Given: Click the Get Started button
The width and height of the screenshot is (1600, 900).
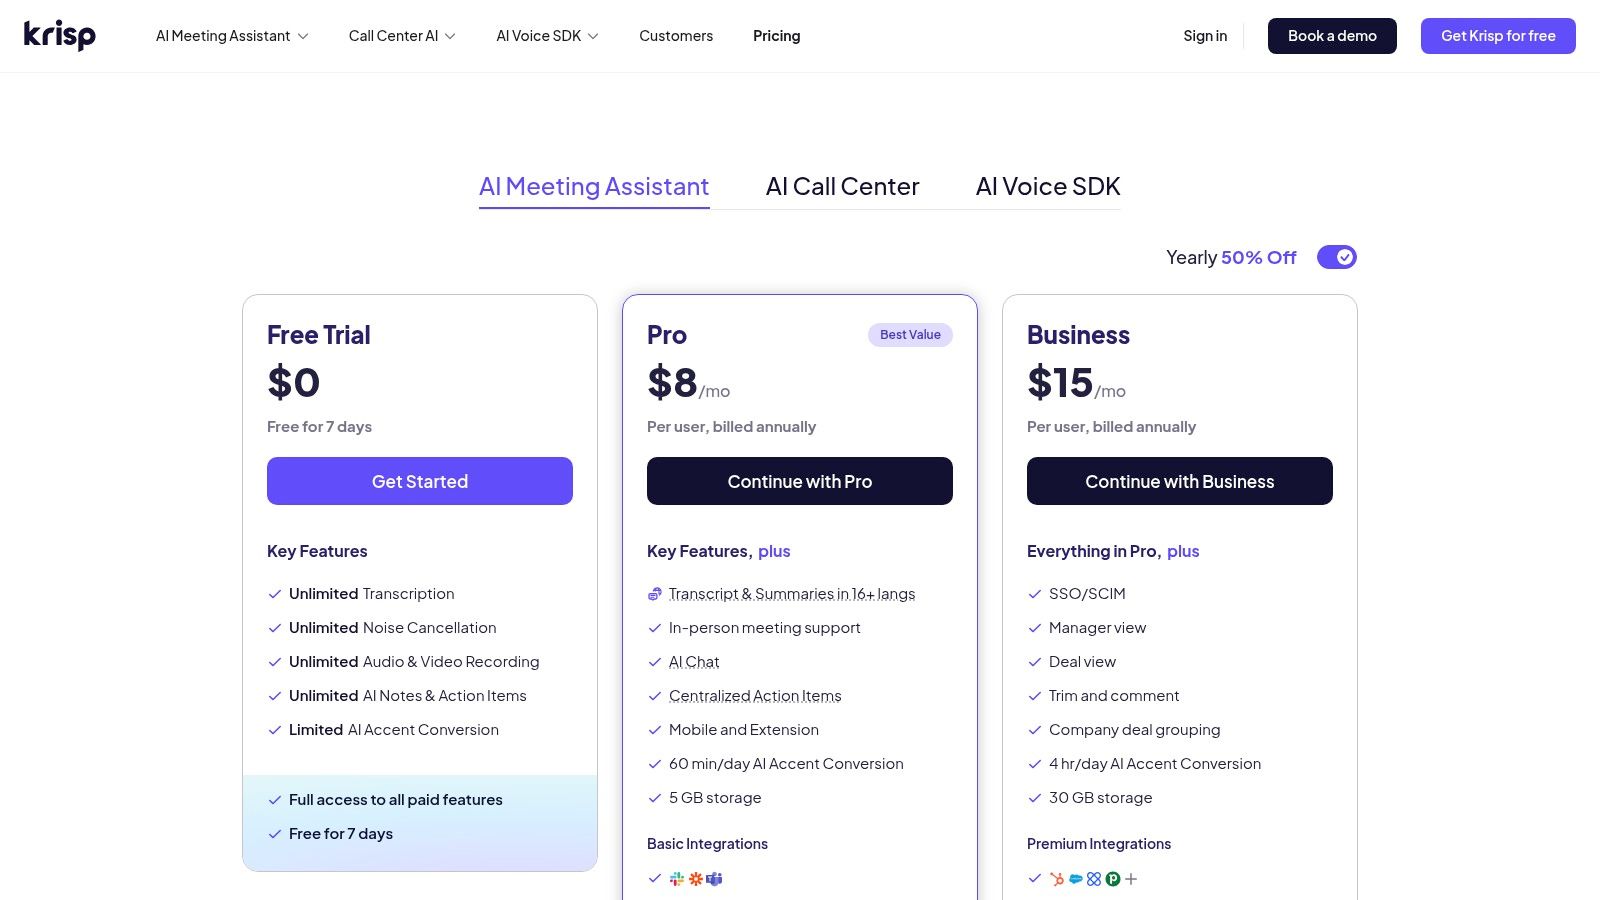Looking at the screenshot, I should pyautogui.click(x=420, y=481).
